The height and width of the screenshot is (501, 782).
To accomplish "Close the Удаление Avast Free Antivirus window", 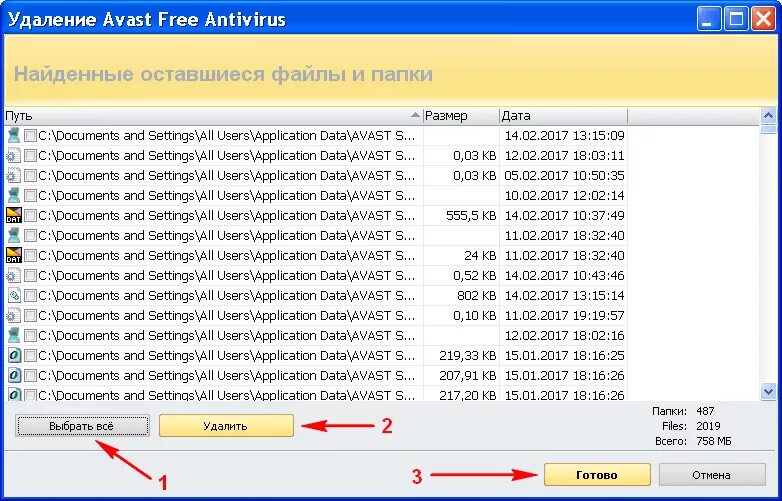I will click(764, 19).
